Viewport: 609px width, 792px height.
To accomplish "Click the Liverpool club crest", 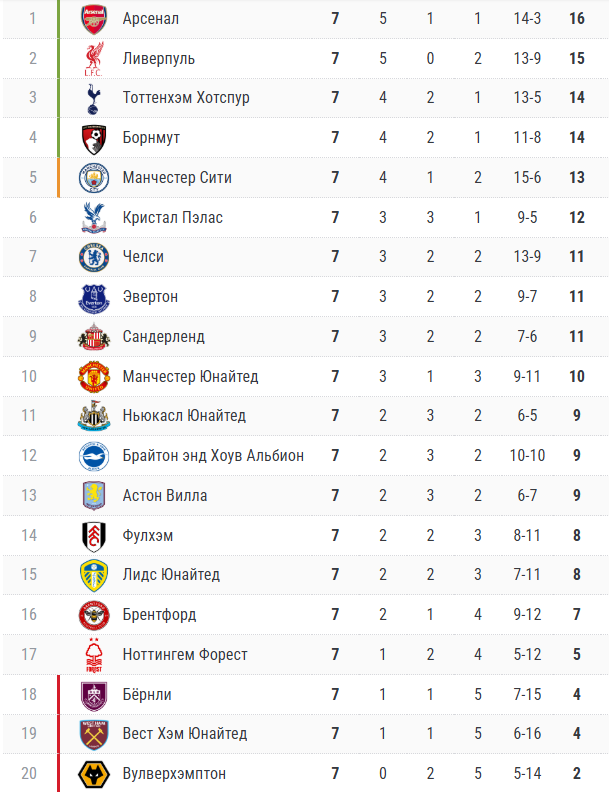I will (93, 58).
